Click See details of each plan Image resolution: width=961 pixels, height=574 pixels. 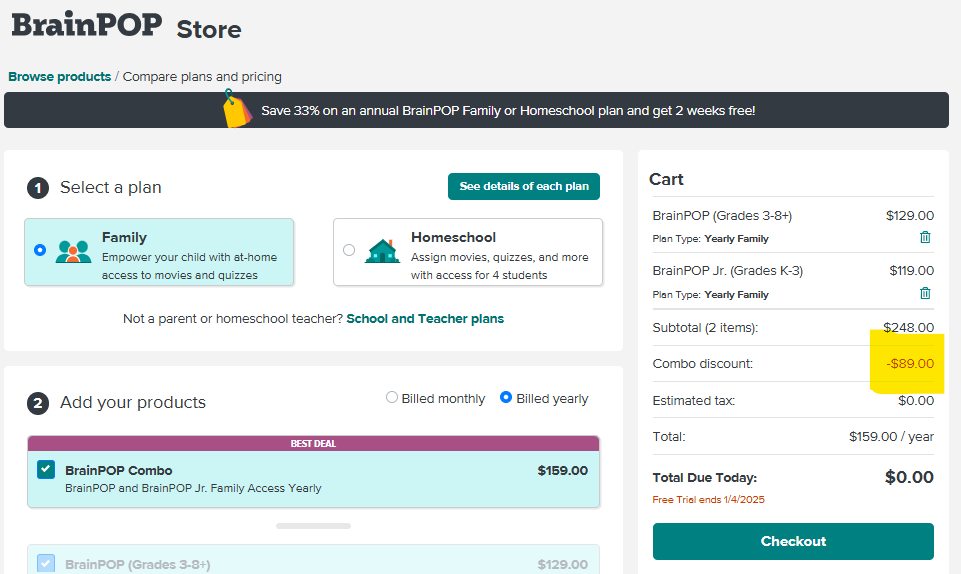click(524, 186)
